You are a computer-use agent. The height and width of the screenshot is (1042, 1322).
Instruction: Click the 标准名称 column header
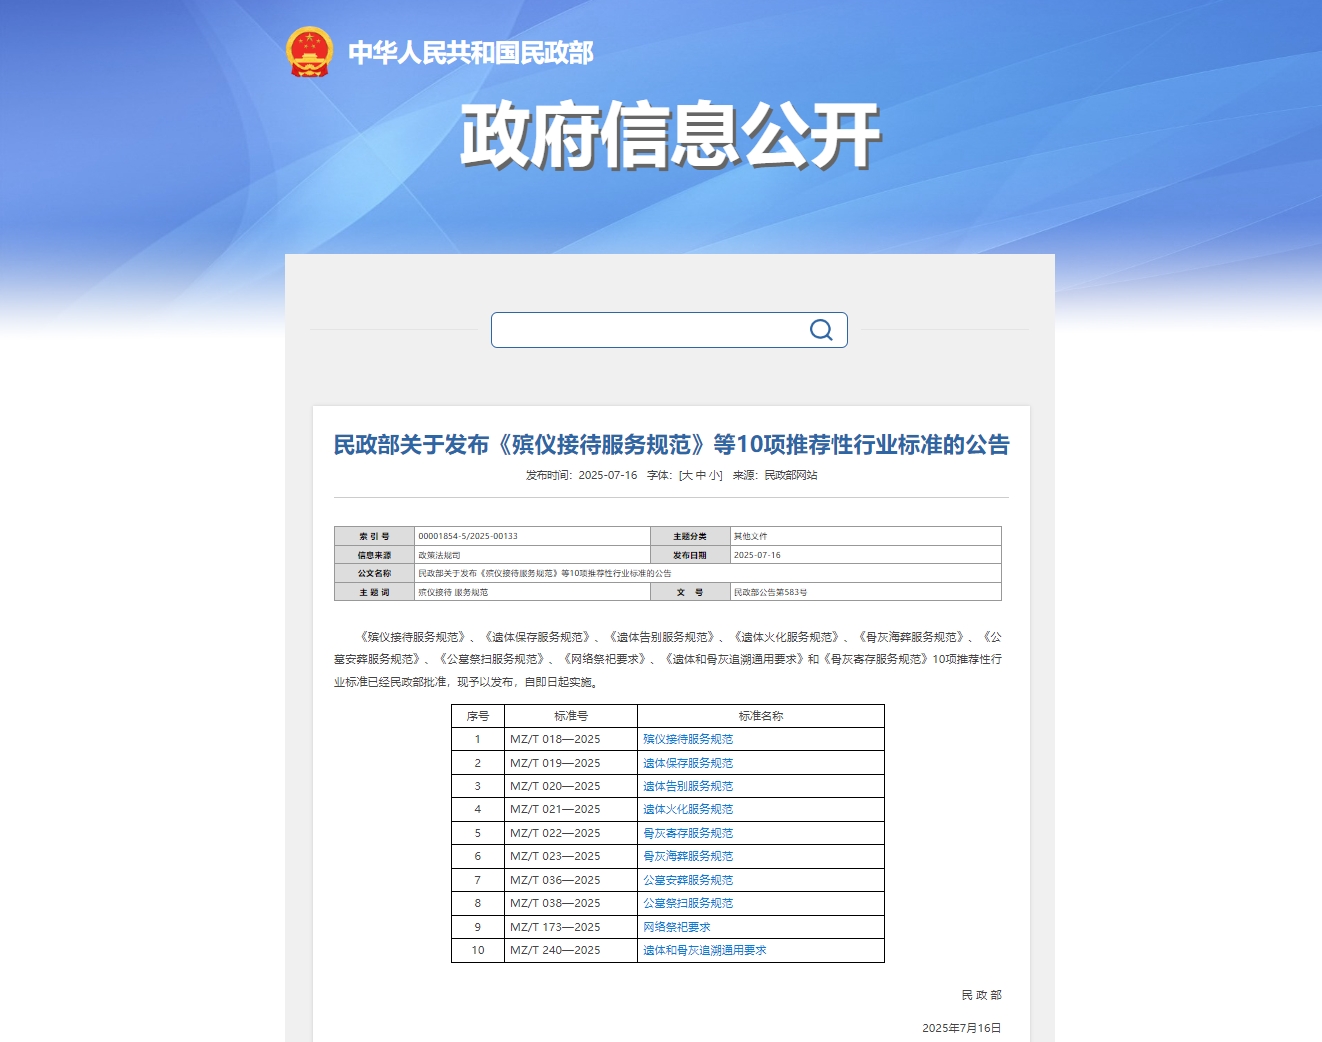(761, 716)
